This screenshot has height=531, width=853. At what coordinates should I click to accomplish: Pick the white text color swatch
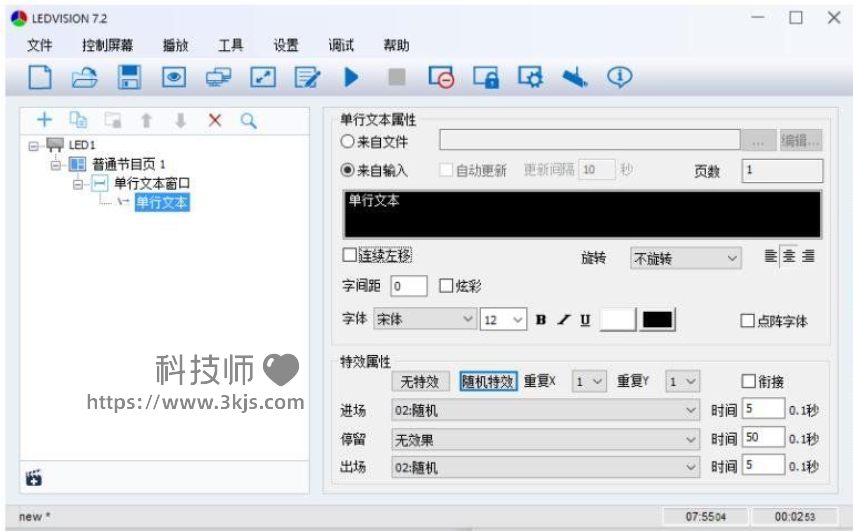[617, 319]
